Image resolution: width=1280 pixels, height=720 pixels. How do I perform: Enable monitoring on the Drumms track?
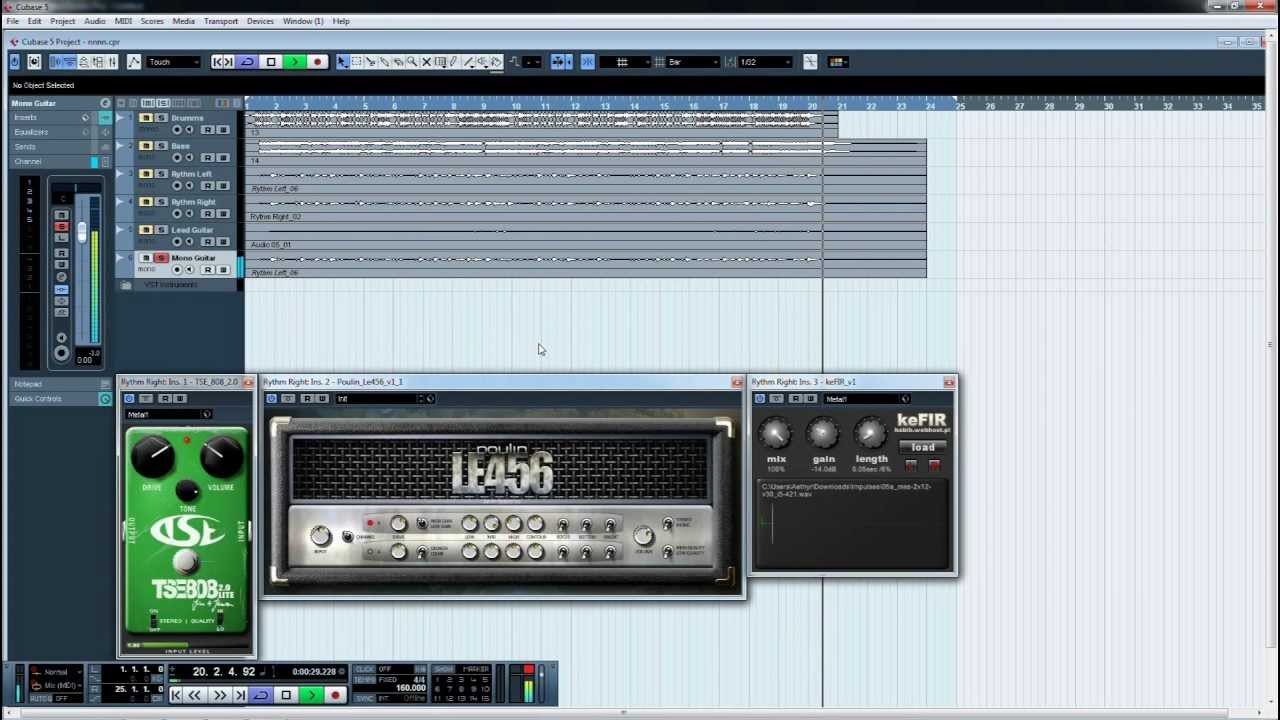pyautogui.click(x=189, y=130)
